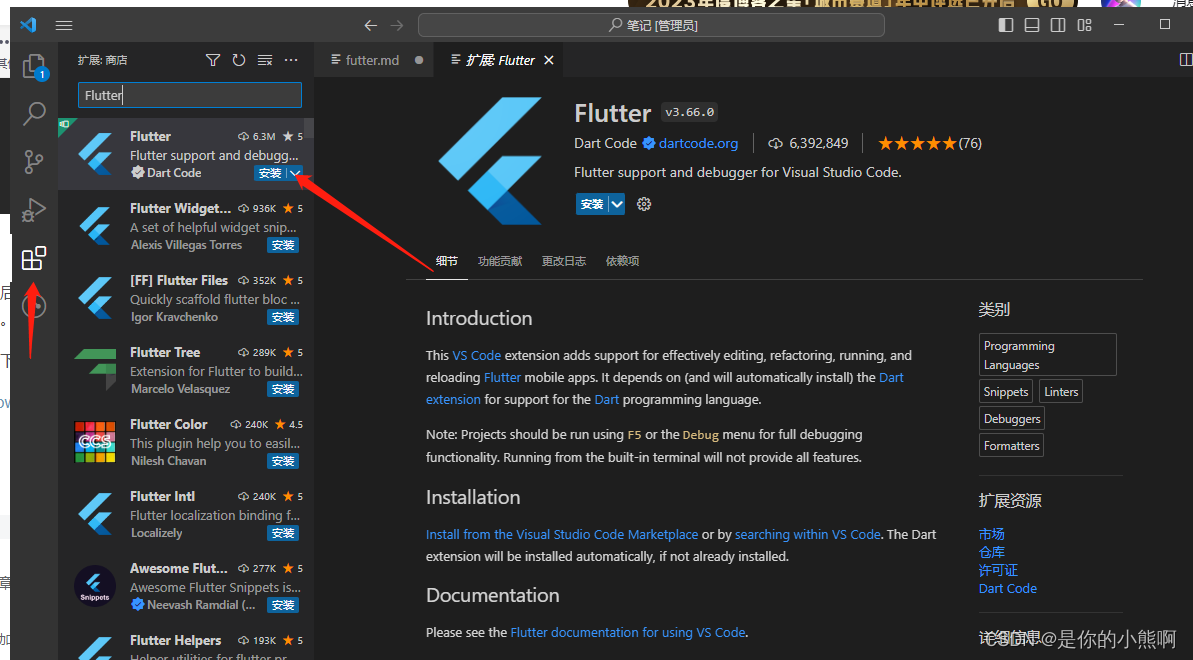Viewport: 1193px width, 660px height.
Task: Expand install dropdown in Flutter detail page
Action: (617, 204)
